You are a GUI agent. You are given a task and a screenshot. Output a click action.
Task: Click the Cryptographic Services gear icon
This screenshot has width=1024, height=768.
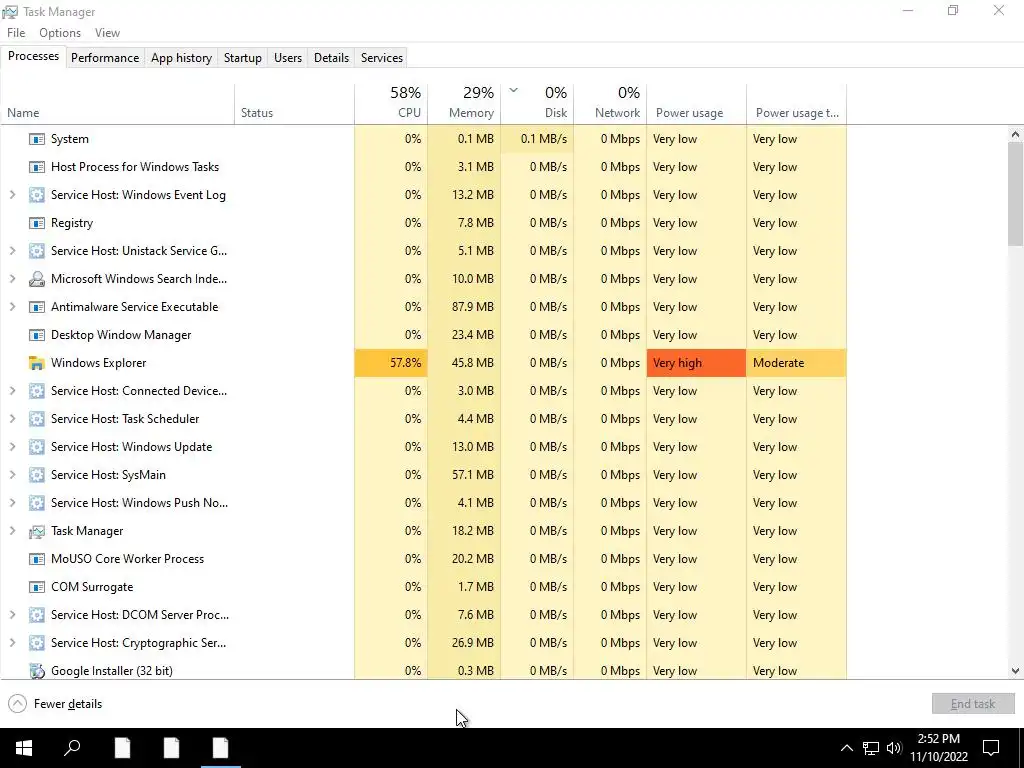tap(37, 643)
